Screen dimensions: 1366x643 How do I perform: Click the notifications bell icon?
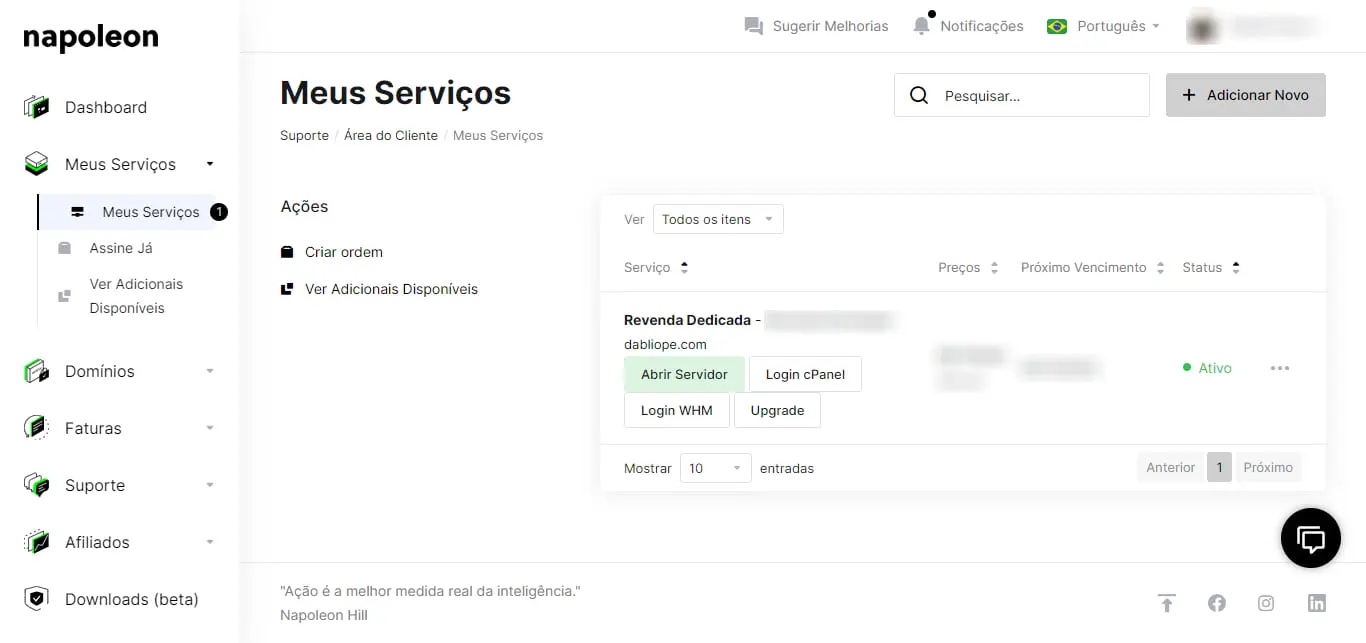coord(921,26)
